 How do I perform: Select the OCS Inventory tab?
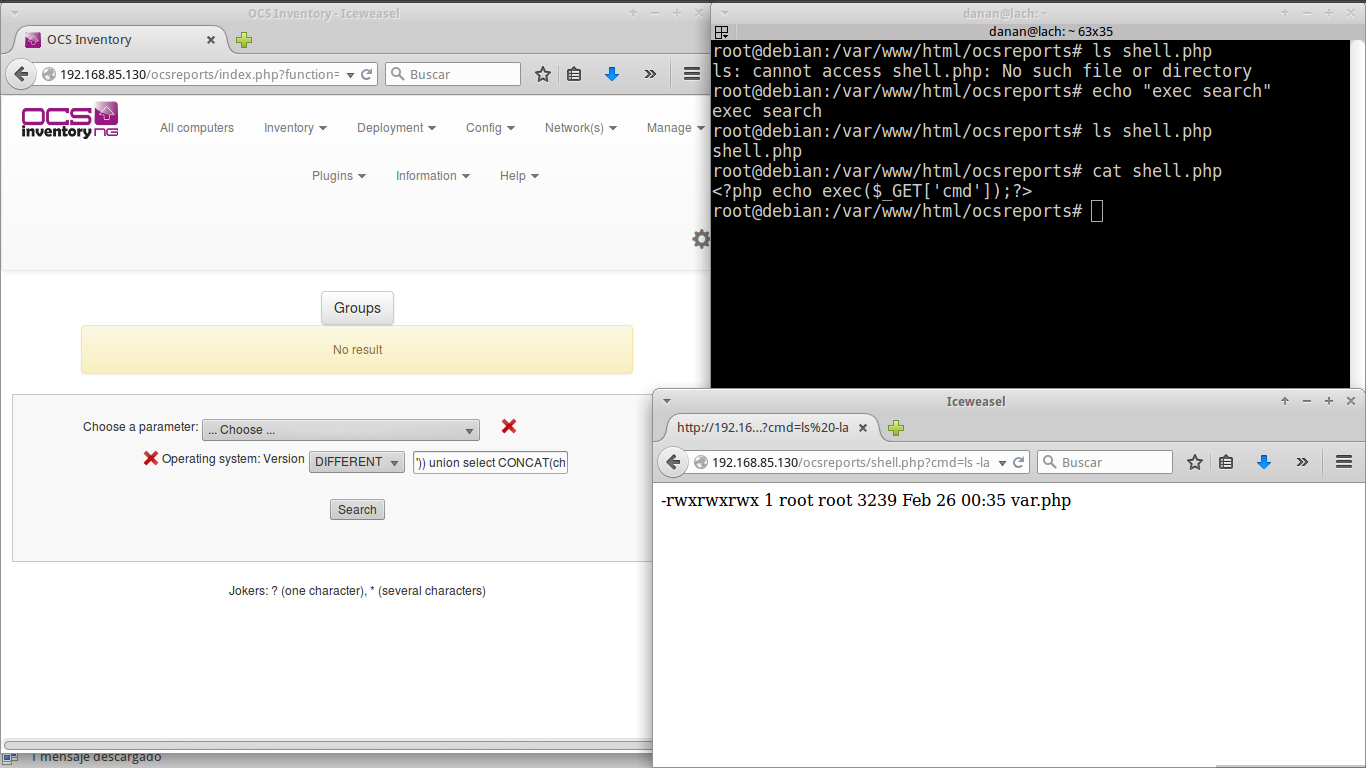click(x=118, y=40)
